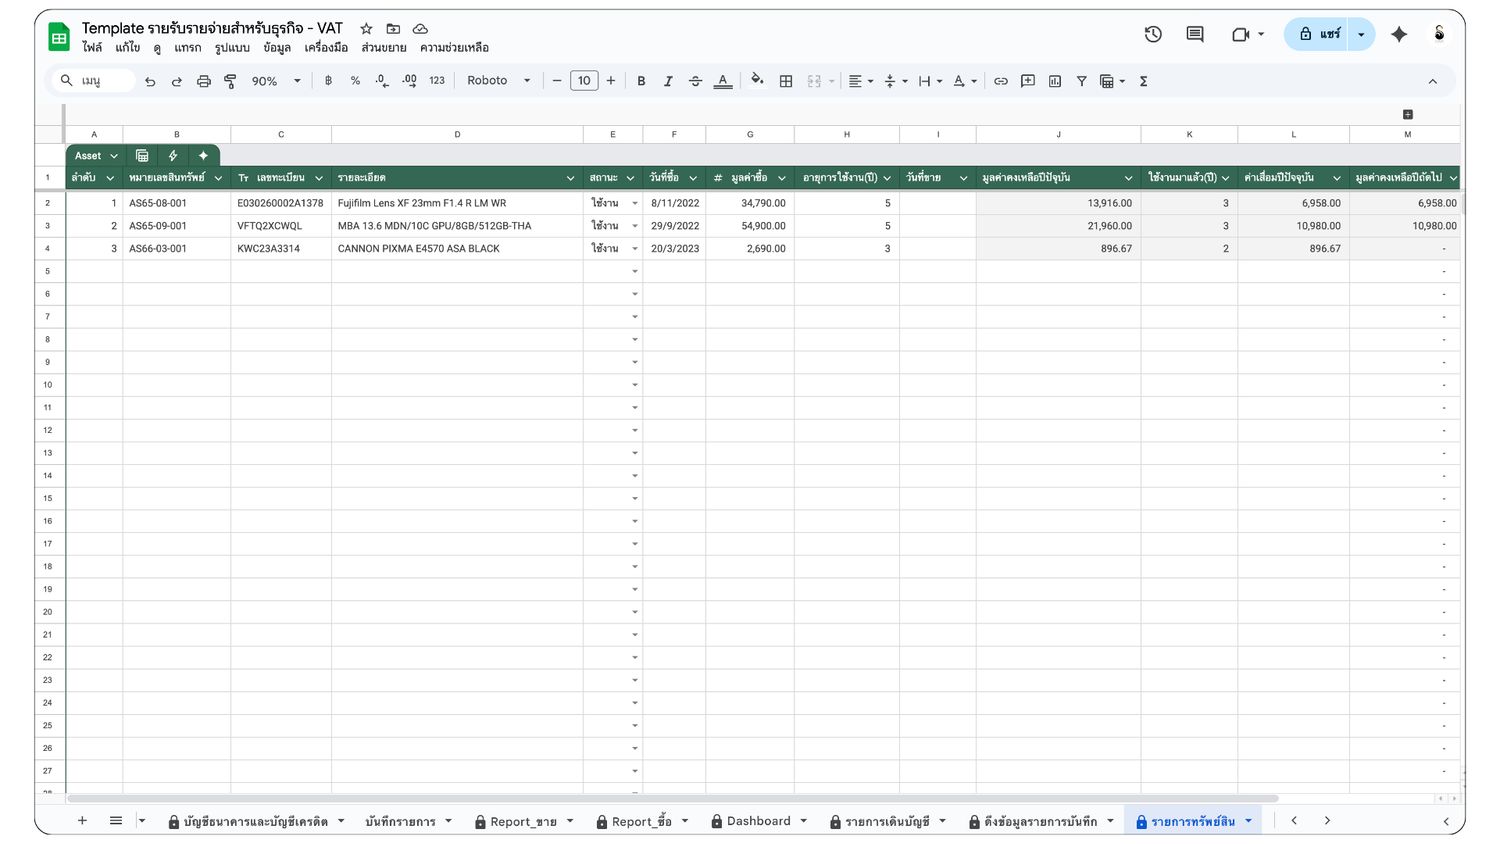Click the insert link icon
1500x844 pixels.
(x=1001, y=81)
